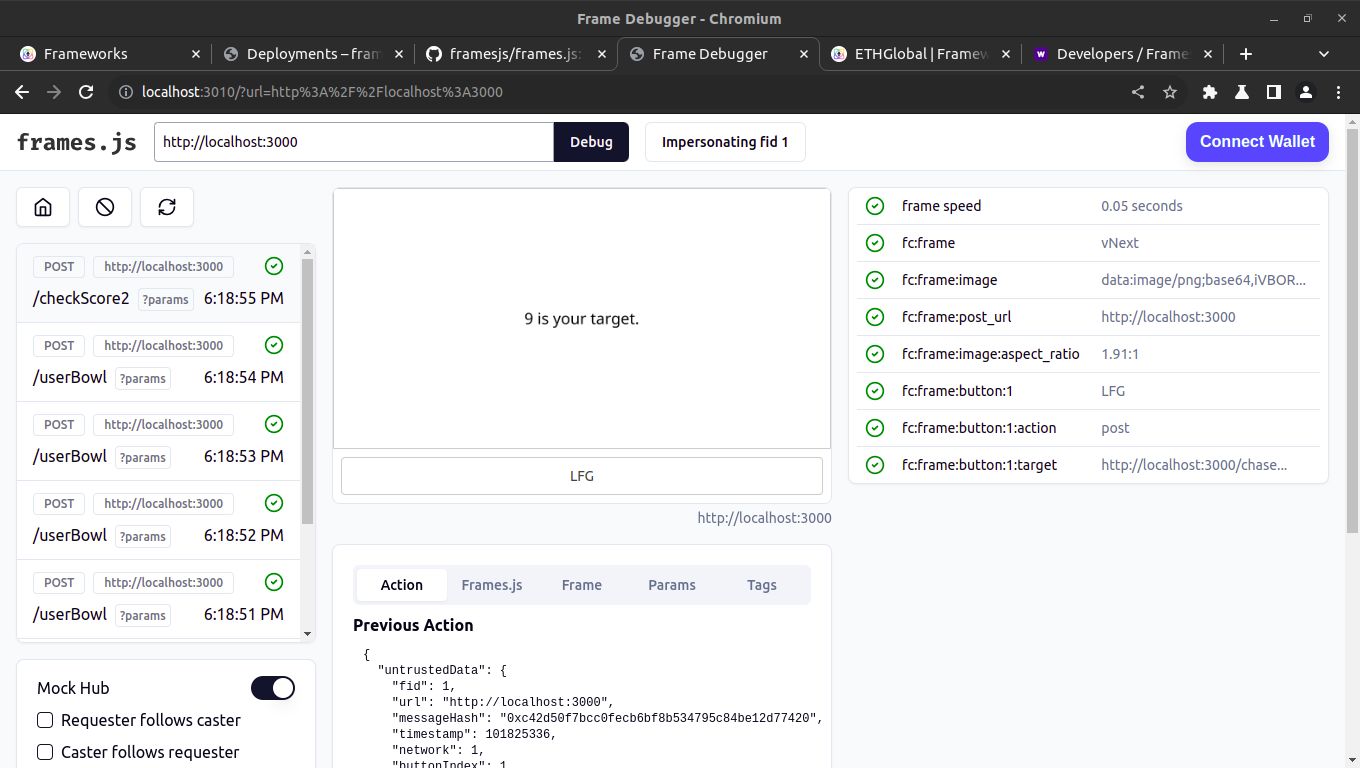Image resolution: width=1360 pixels, height=768 pixels.
Task: Click the frame URL input field
Action: [x=354, y=142]
